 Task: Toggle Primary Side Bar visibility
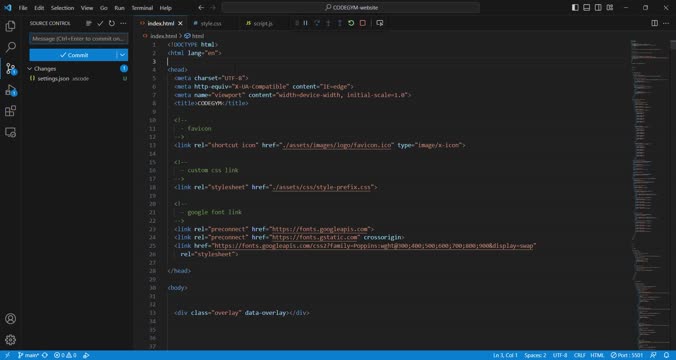click(x=575, y=7)
